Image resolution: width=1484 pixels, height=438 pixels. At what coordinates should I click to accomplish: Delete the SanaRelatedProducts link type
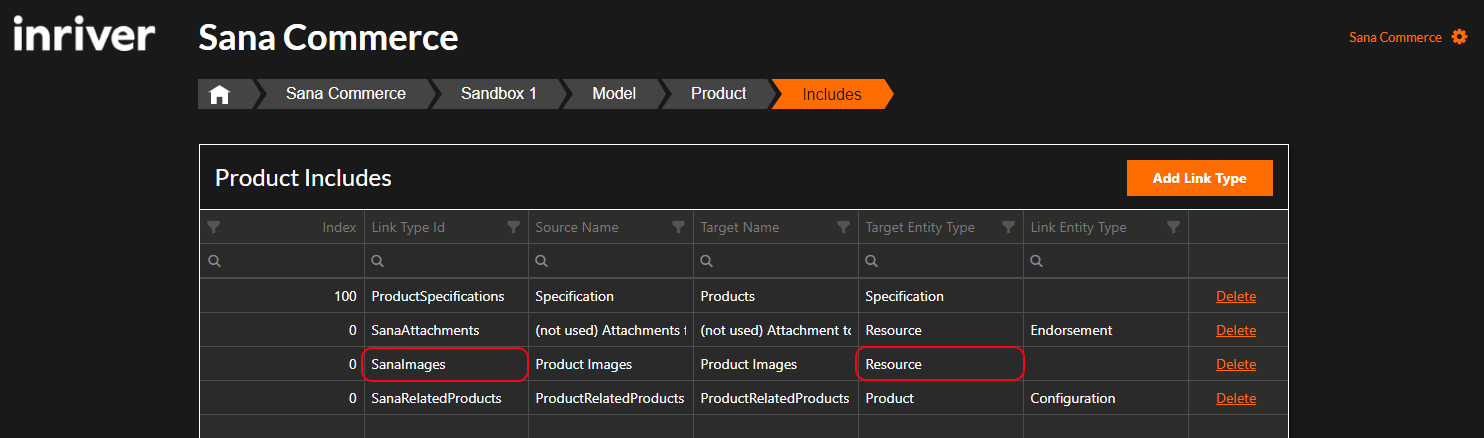[1236, 398]
